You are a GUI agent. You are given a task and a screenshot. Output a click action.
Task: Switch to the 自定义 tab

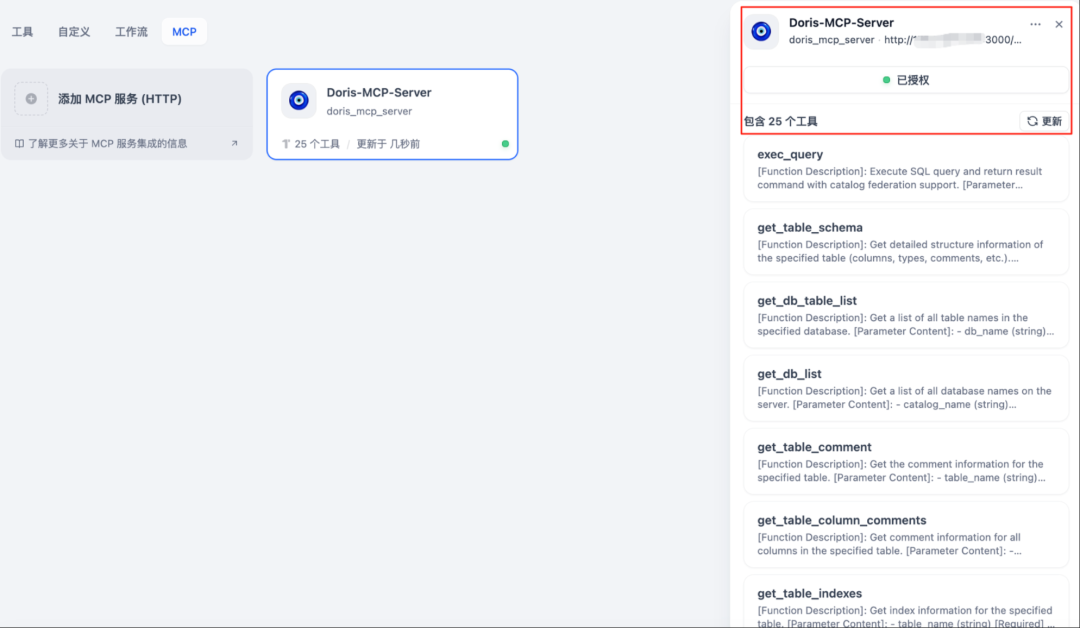(74, 32)
